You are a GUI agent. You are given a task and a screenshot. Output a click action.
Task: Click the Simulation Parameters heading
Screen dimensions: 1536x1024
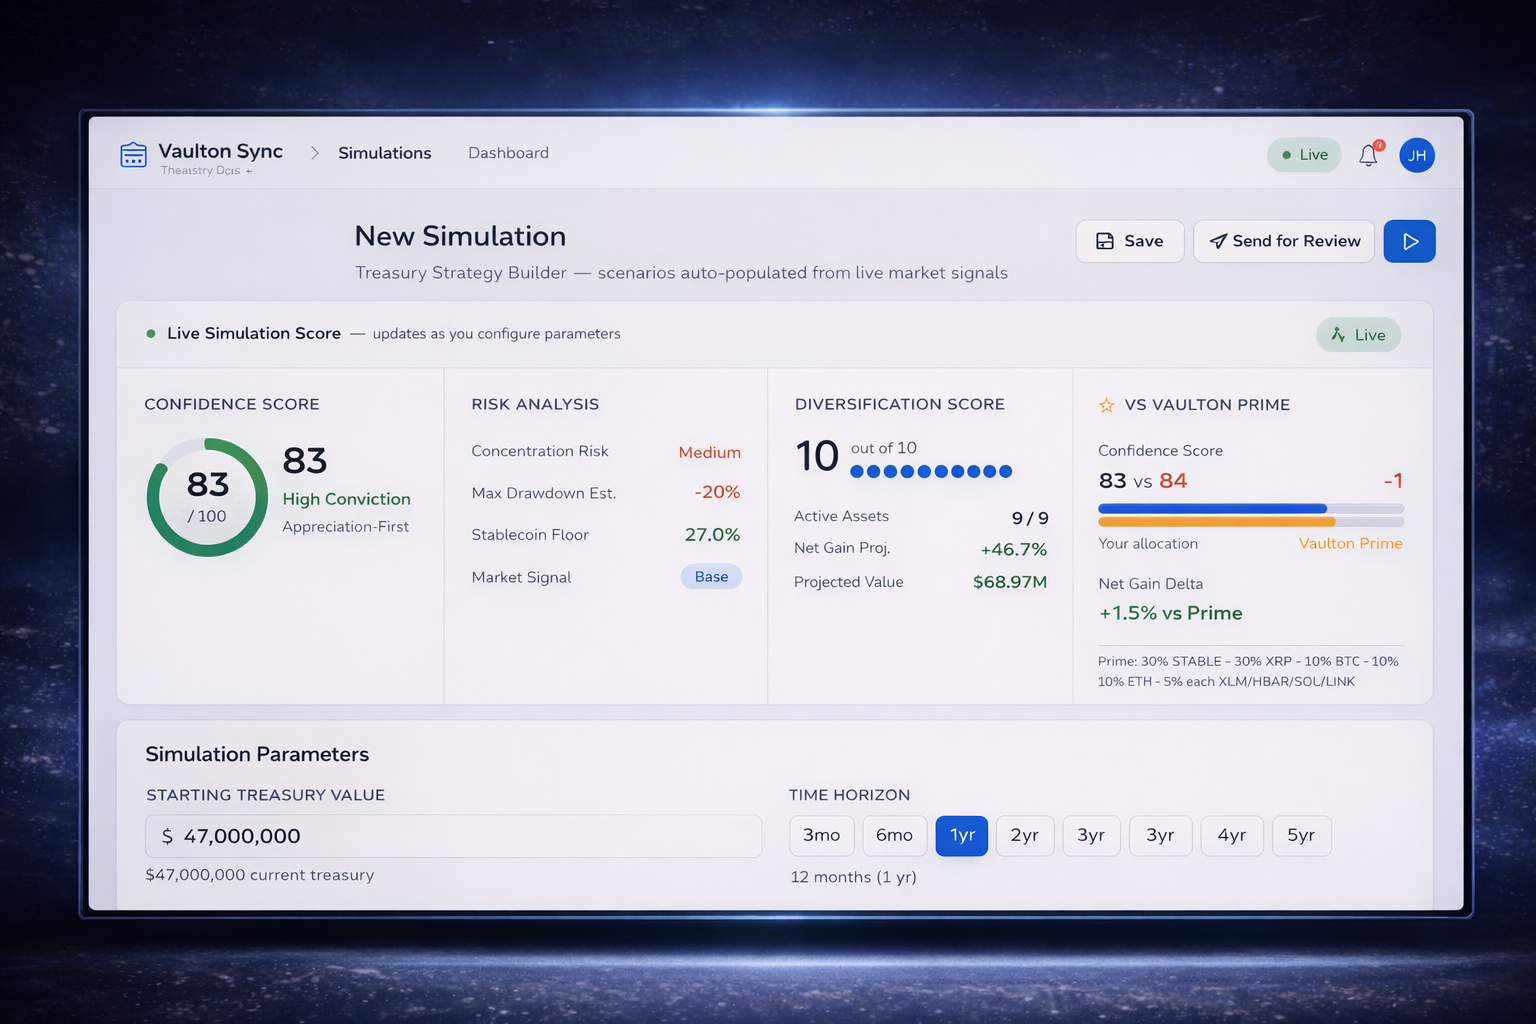click(257, 754)
